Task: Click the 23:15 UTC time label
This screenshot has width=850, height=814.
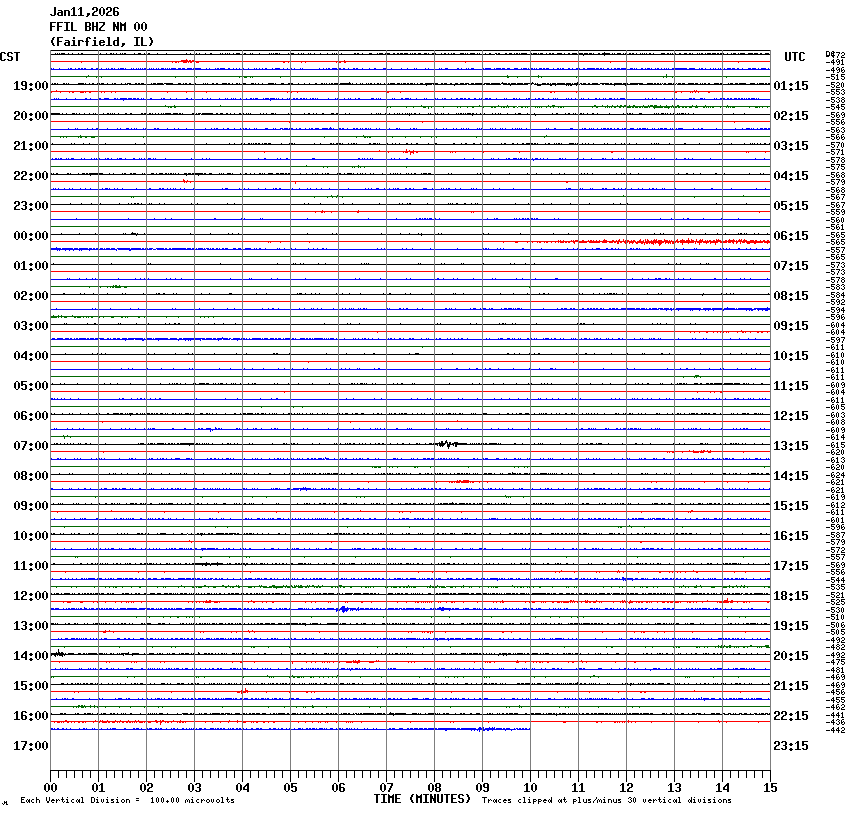Action: pyautogui.click(x=791, y=746)
